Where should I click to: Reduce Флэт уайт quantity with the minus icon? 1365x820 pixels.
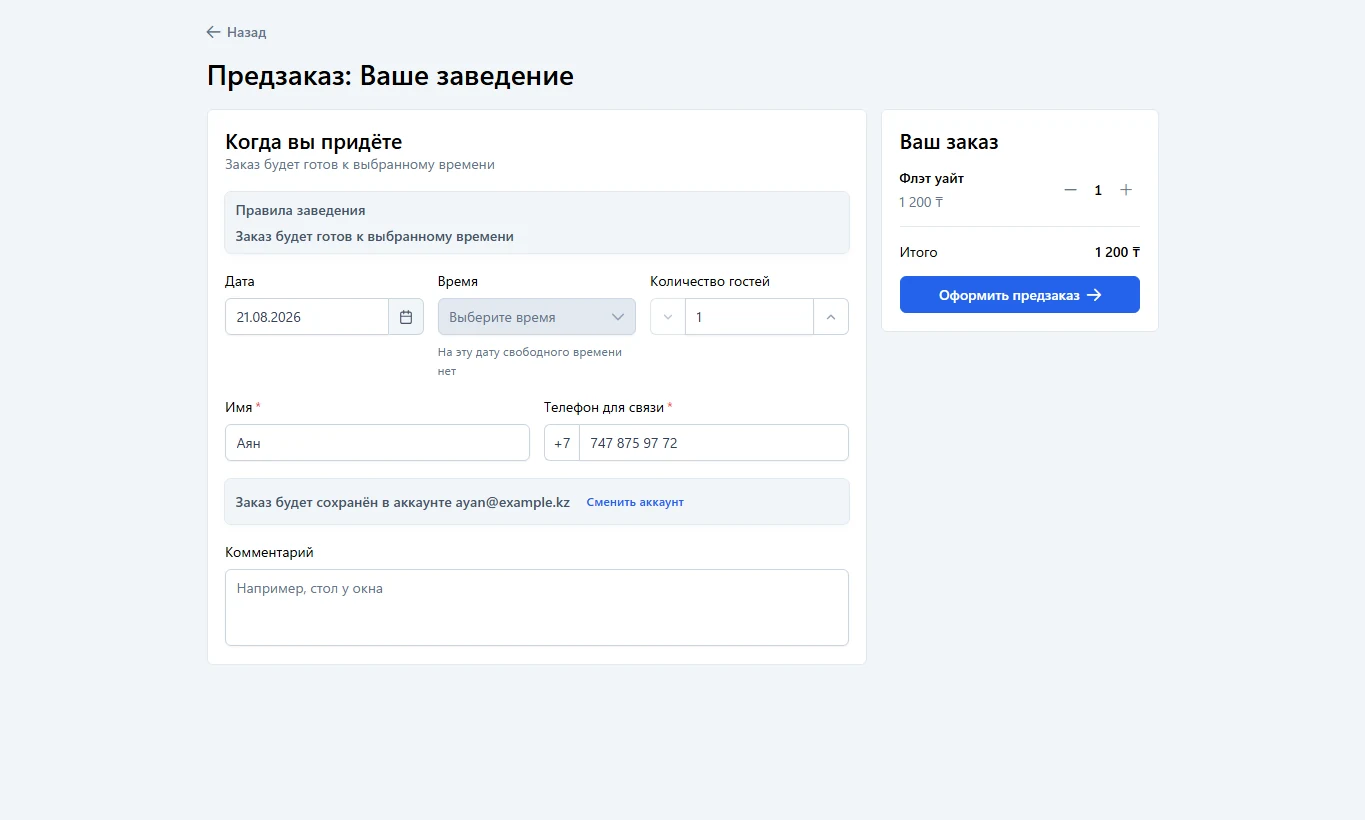1070,190
